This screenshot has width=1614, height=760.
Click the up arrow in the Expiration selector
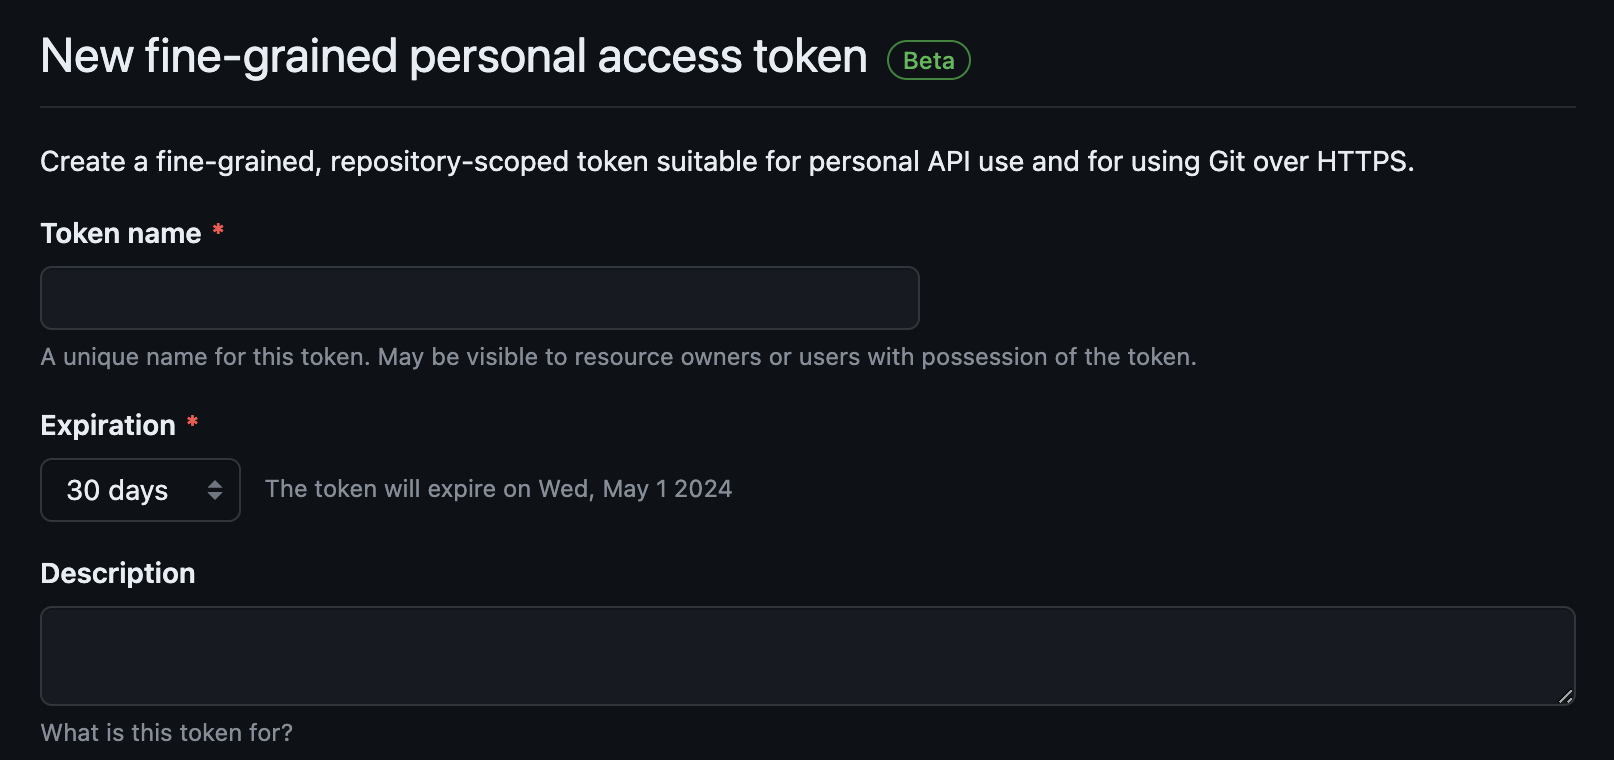pyautogui.click(x=215, y=484)
